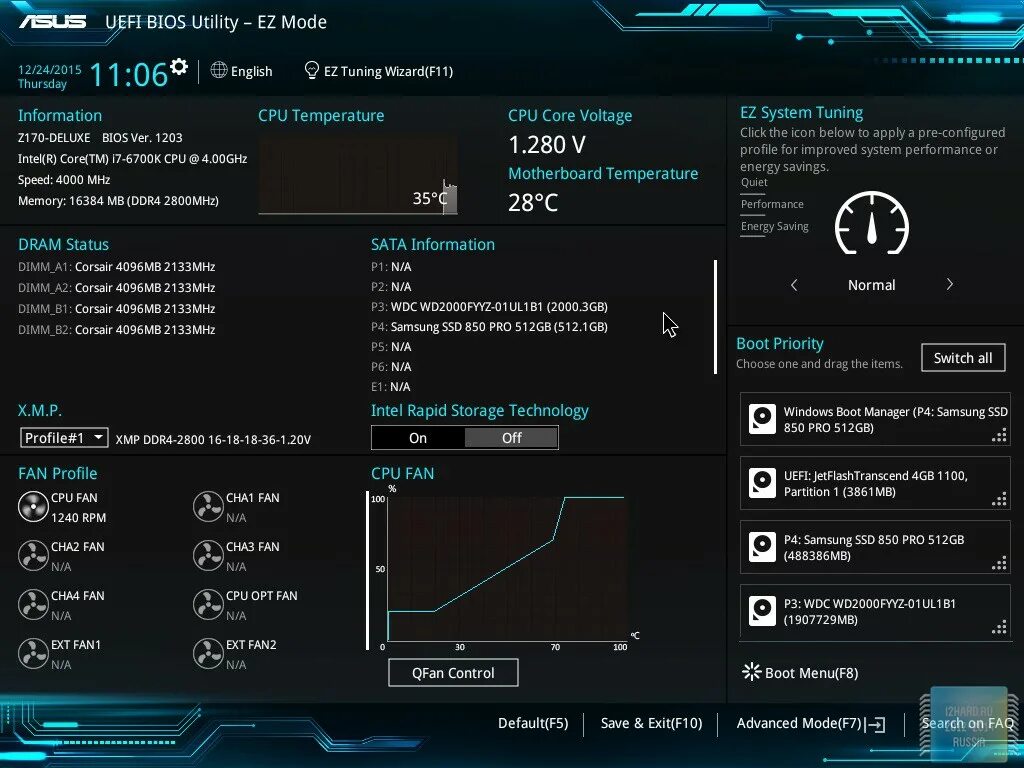Select the CHA3 FAN icon

point(208,555)
